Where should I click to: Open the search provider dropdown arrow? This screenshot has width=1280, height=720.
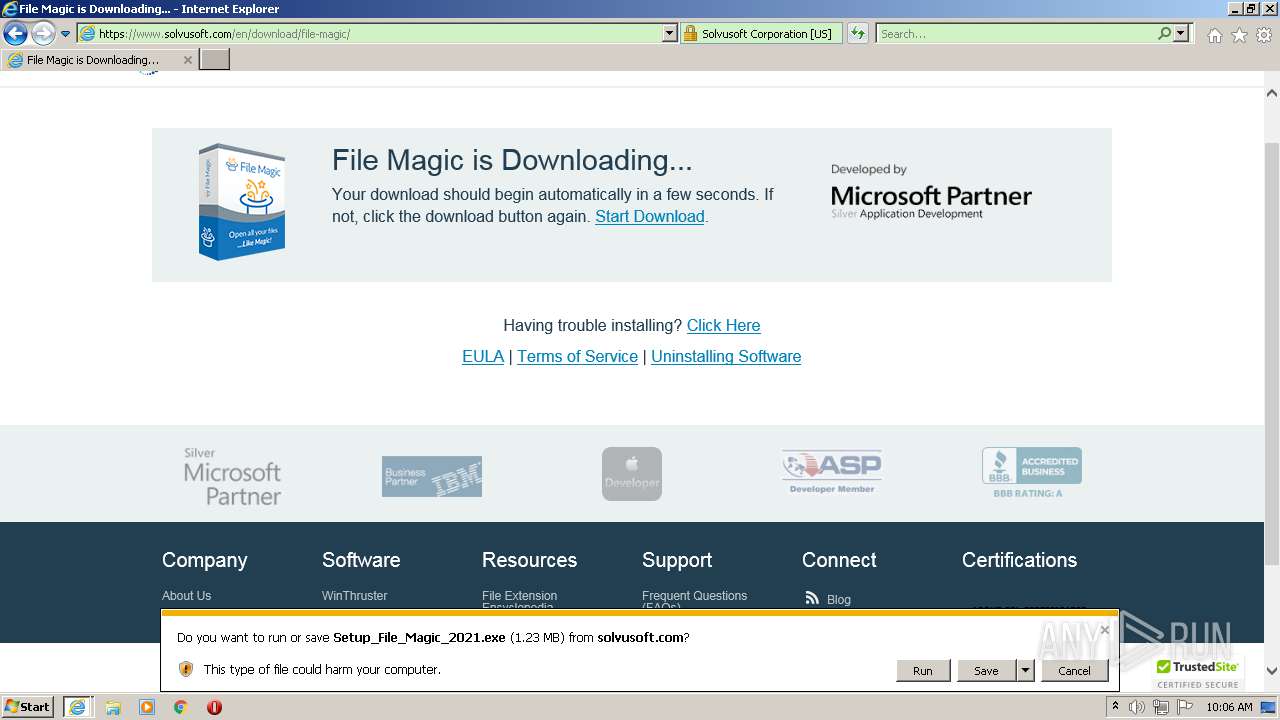point(1182,33)
